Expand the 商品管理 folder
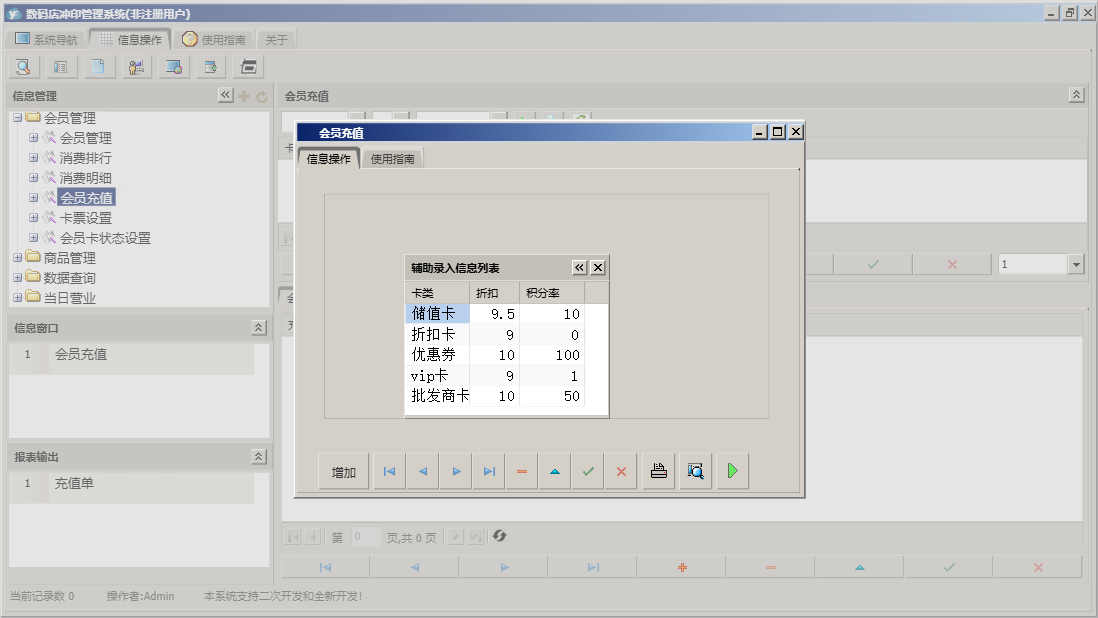Viewport: 1098px width, 618px height. 18,258
